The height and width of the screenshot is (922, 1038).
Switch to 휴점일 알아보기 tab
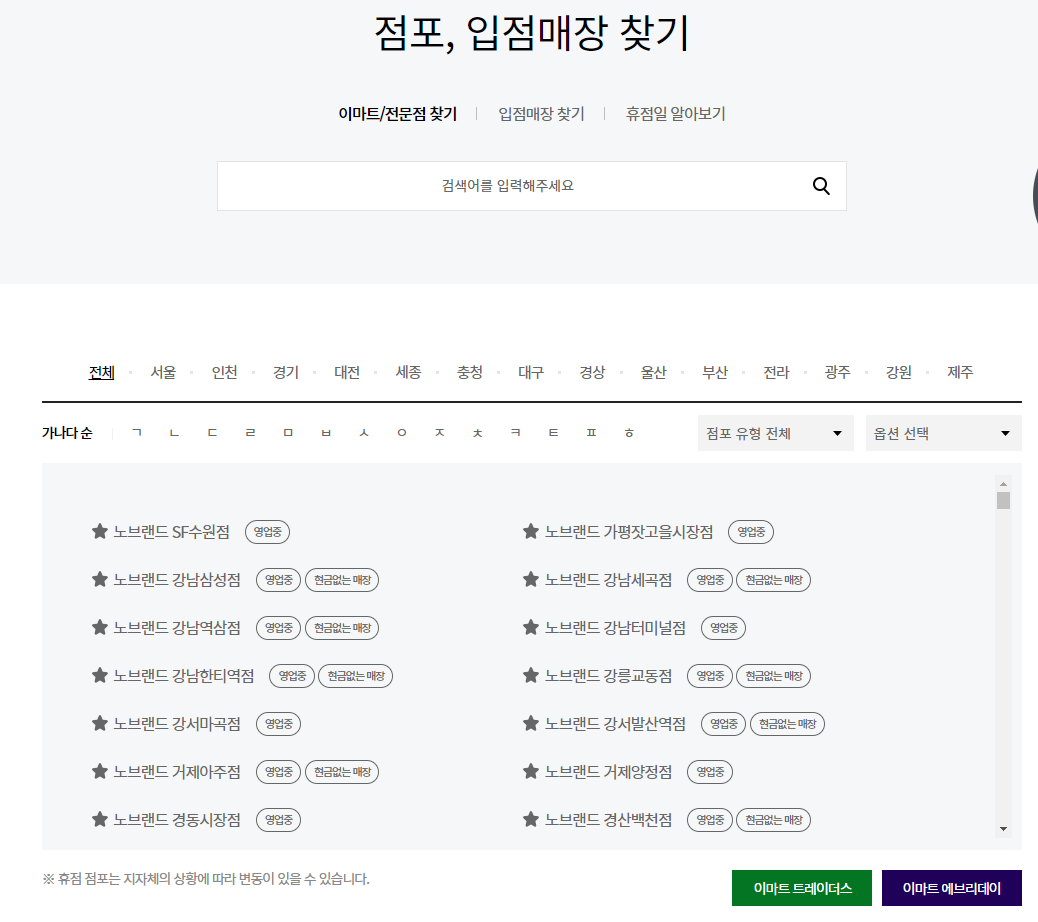click(675, 114)
